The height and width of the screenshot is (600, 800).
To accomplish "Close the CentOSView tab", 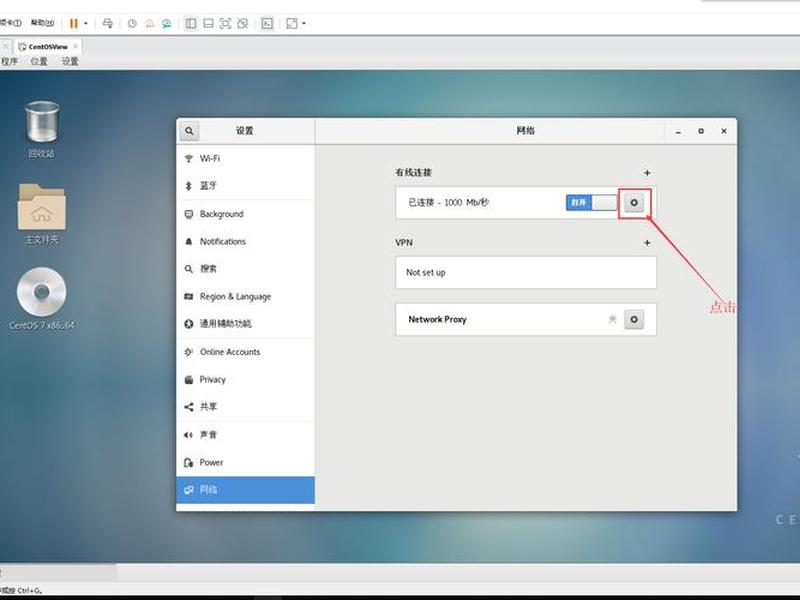I will coord(76,46).
